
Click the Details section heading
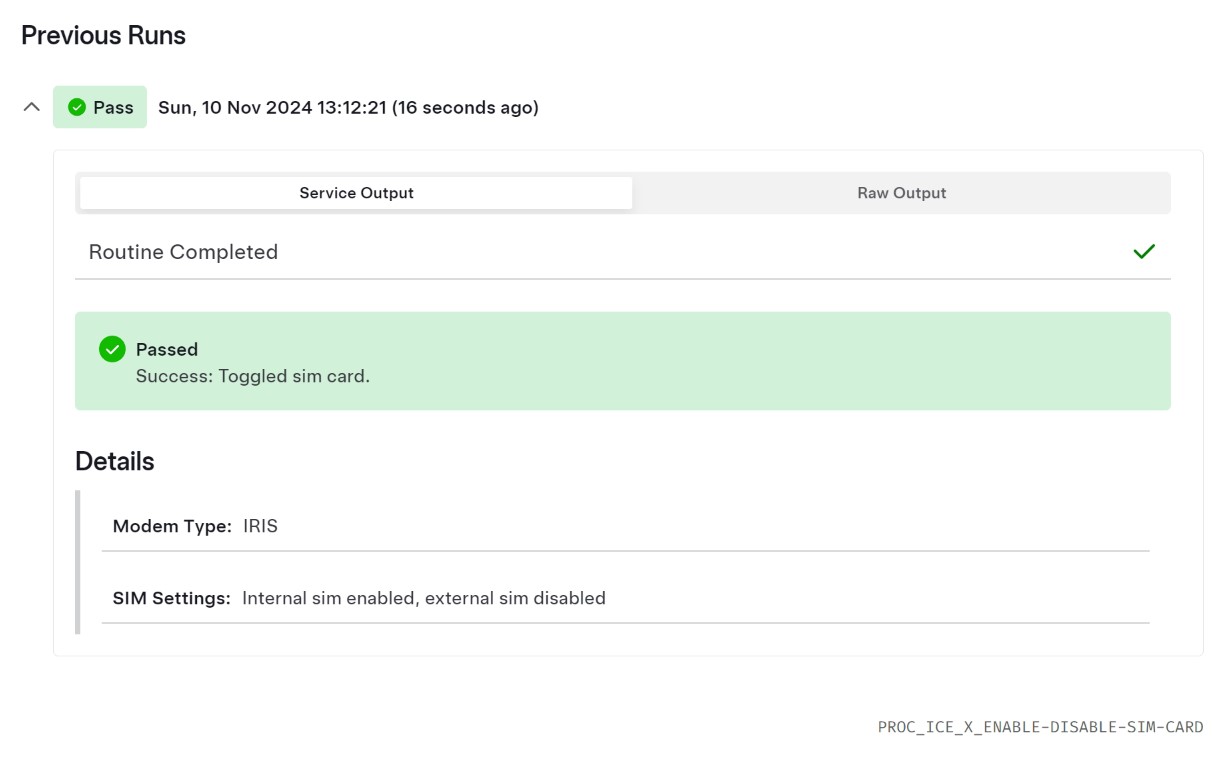click(115, 461)
